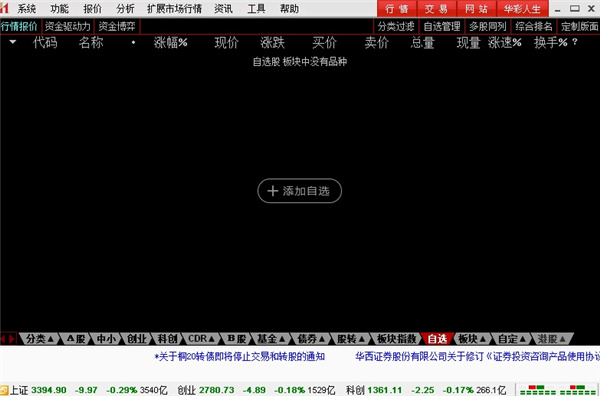Open the 扩展市场行情 menu
This screenshot has width=600, height=396.
[x=174, y=8]
